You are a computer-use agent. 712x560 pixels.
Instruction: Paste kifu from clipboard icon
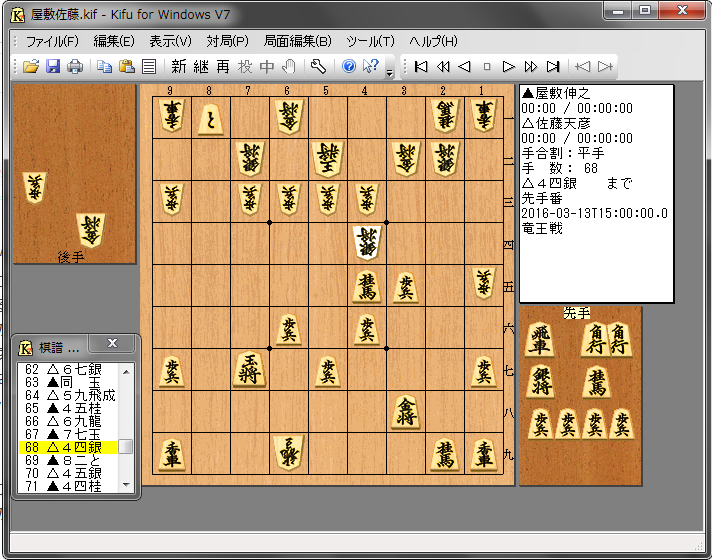point(127,67)
